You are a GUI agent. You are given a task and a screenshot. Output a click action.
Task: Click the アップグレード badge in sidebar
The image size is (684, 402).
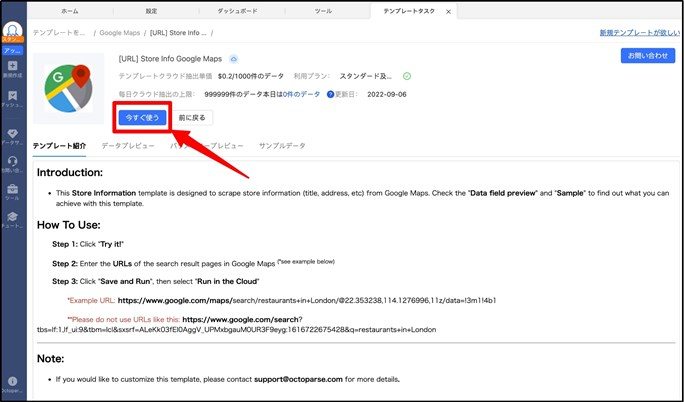click(x=13, y=51)
